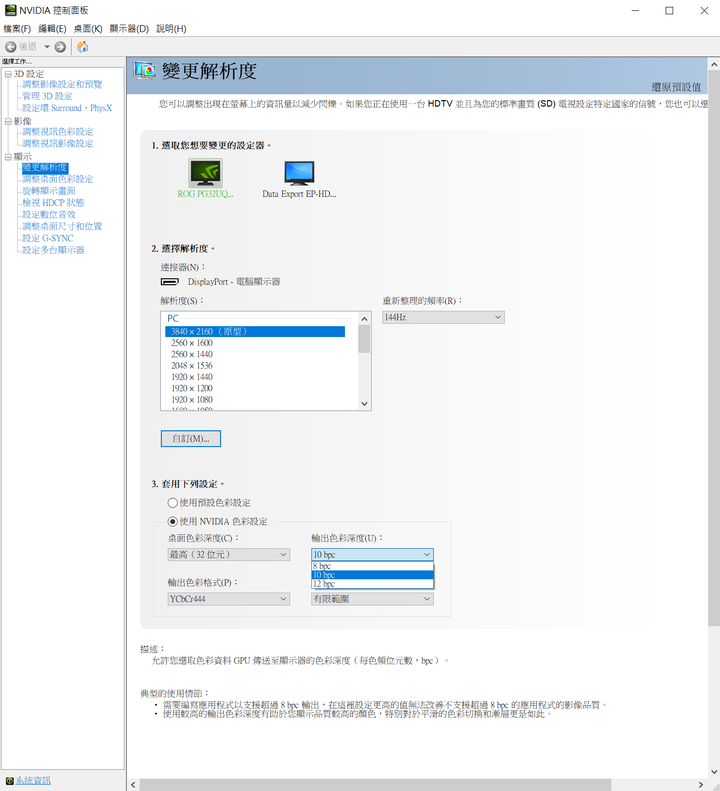Open the 桌面(K) menu
This screenshot has width=720, height=791.
click(x=88, y=29)
